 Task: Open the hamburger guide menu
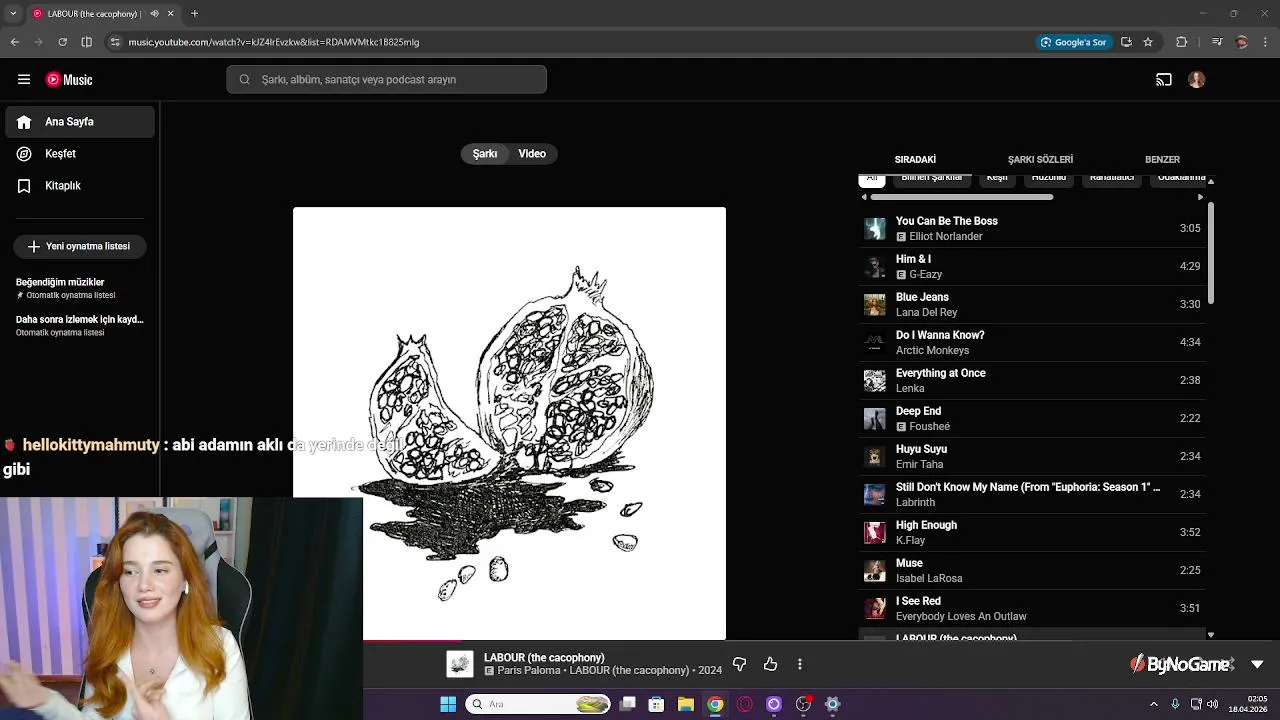point(23,80)
